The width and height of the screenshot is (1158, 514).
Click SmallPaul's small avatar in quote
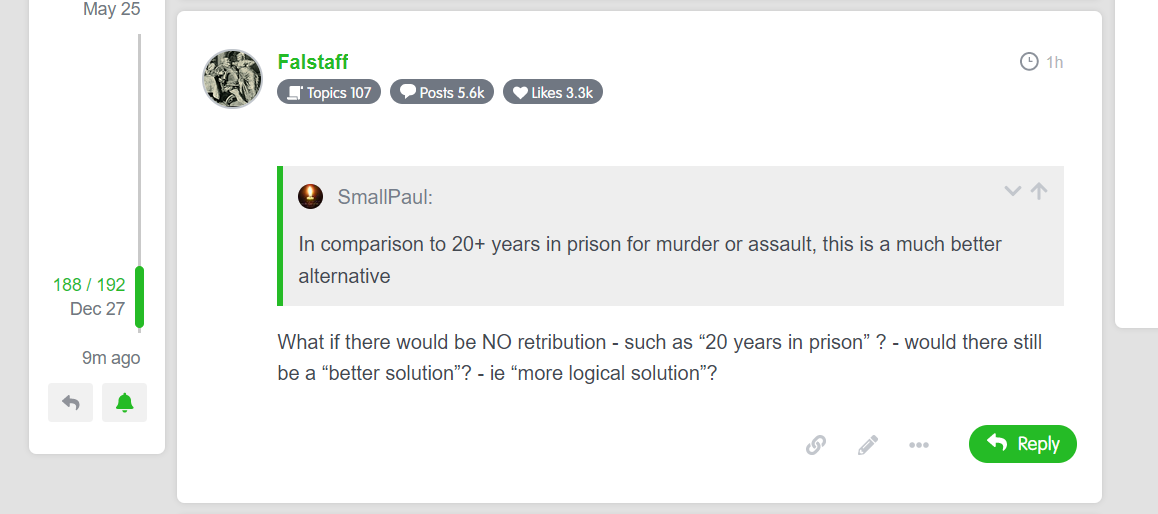click(x=311, y=196)
